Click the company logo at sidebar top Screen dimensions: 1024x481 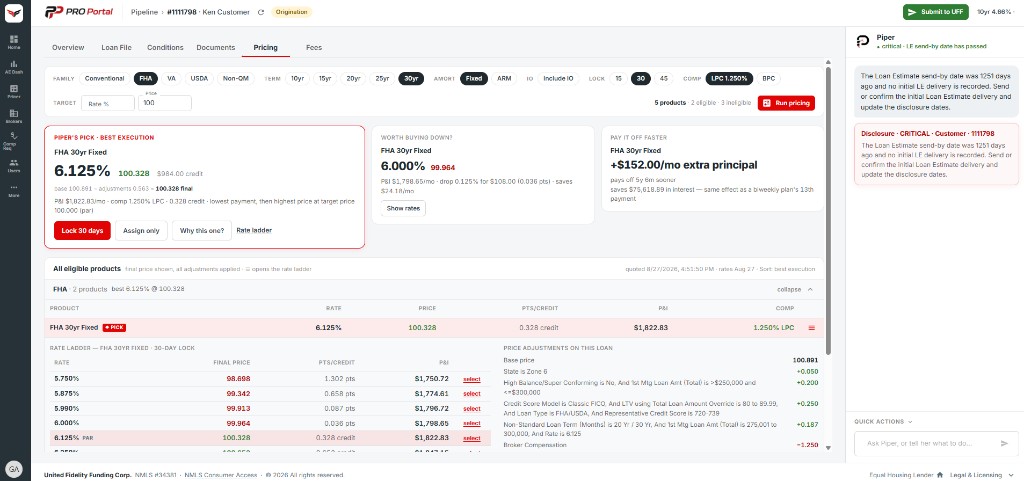click(x=14, y=13)
